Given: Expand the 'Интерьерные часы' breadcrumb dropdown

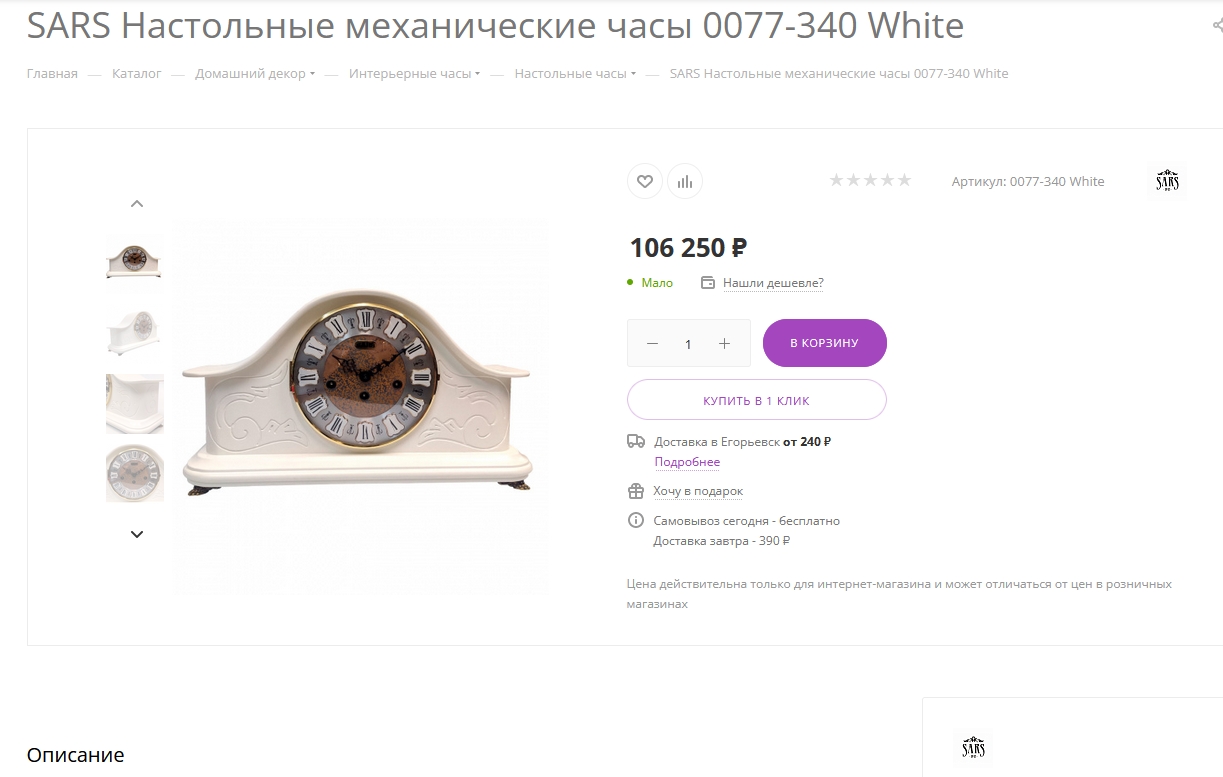Looking at the screenshot, I should 478,74.
